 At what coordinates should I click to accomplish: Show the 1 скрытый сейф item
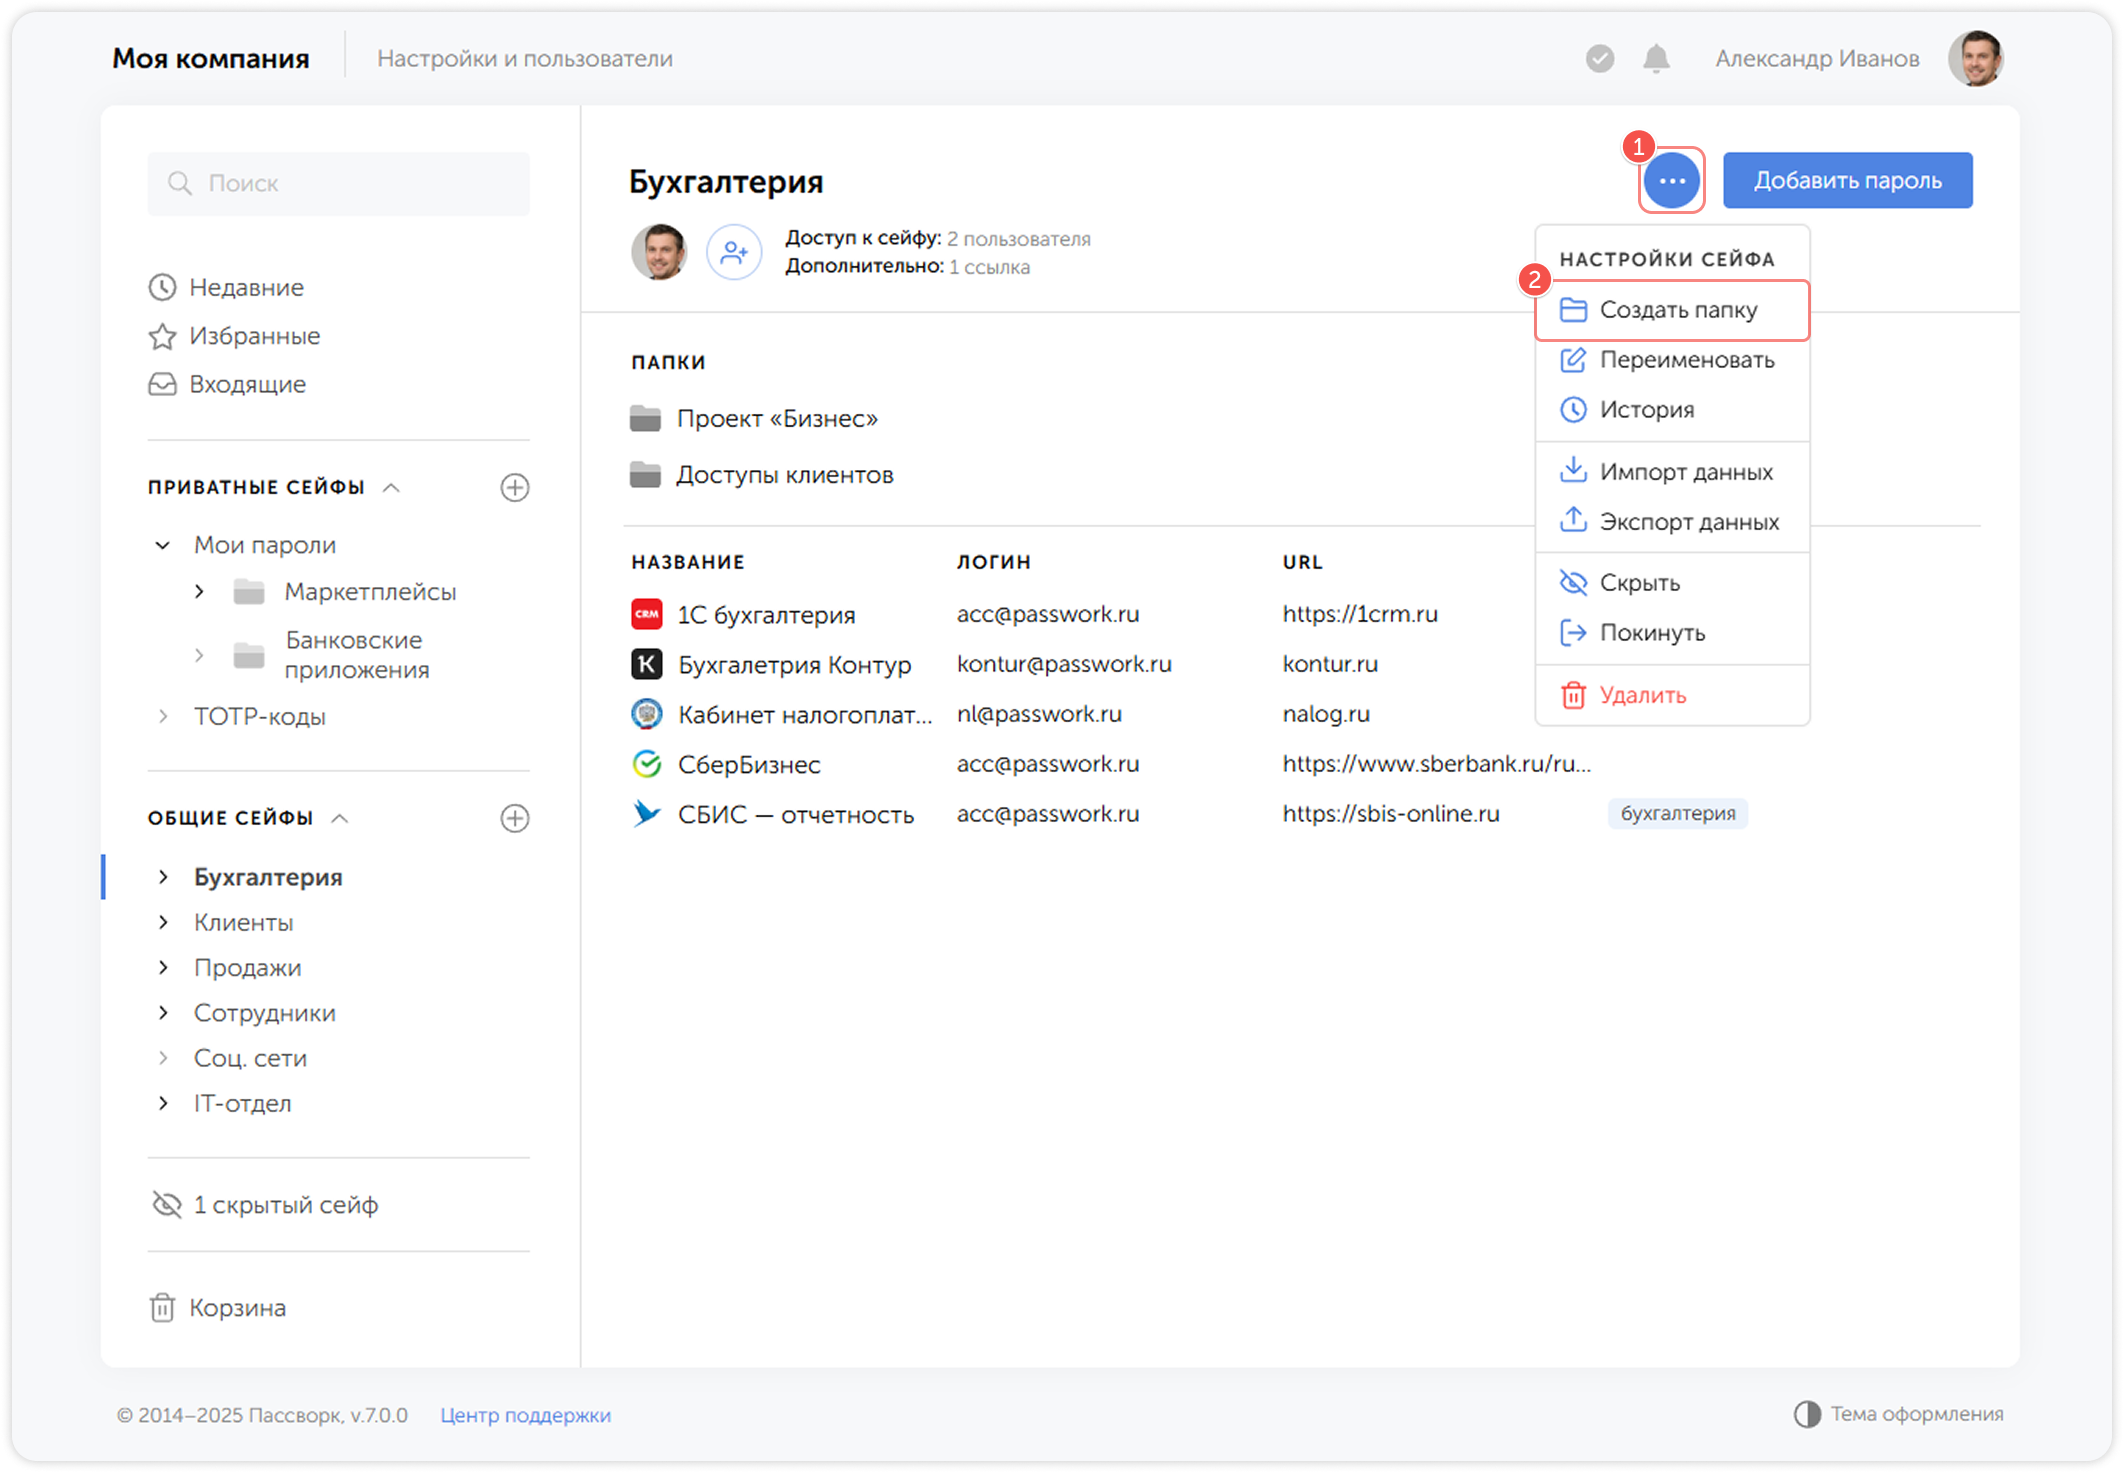[x=264, y=1205]
